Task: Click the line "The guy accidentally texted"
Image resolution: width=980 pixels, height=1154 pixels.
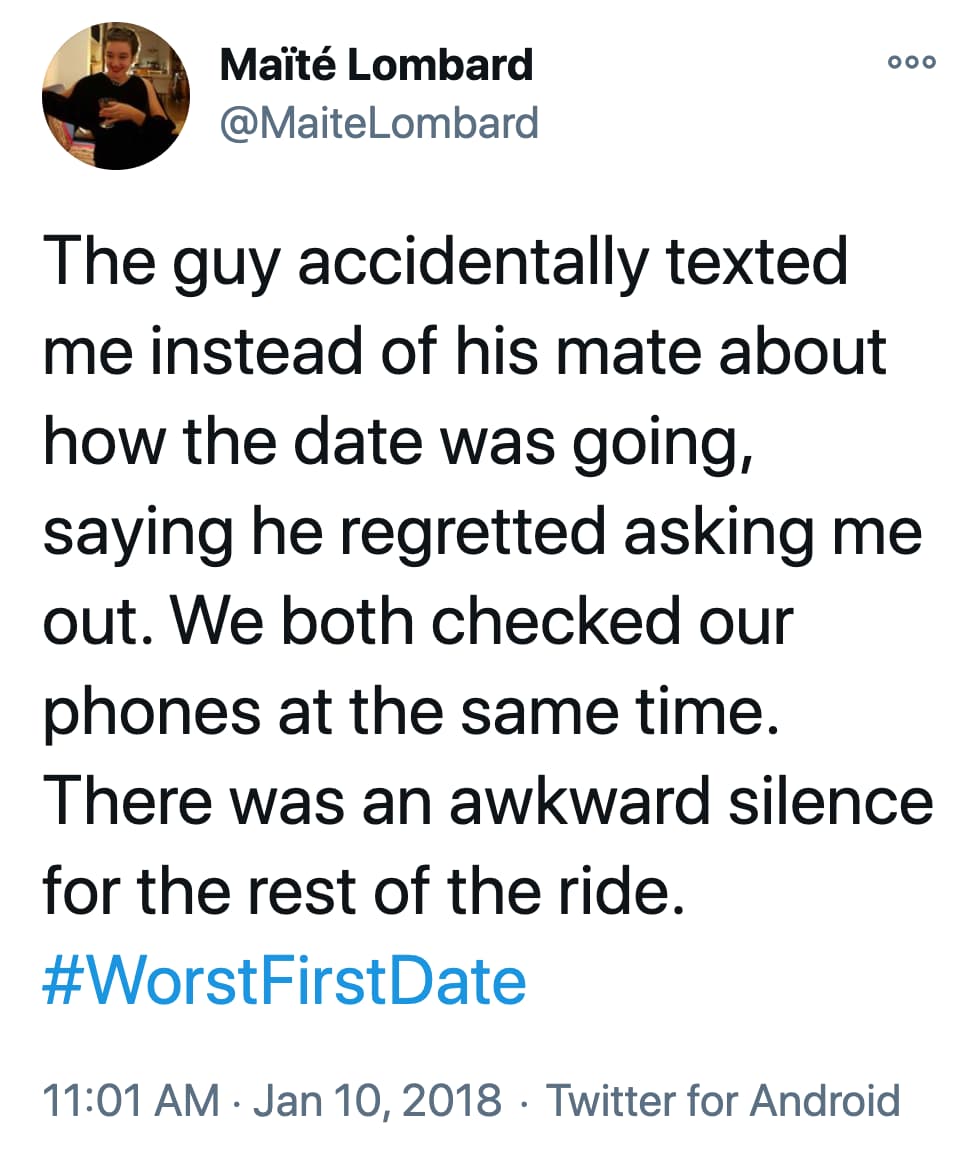Action: pos(445,265)
